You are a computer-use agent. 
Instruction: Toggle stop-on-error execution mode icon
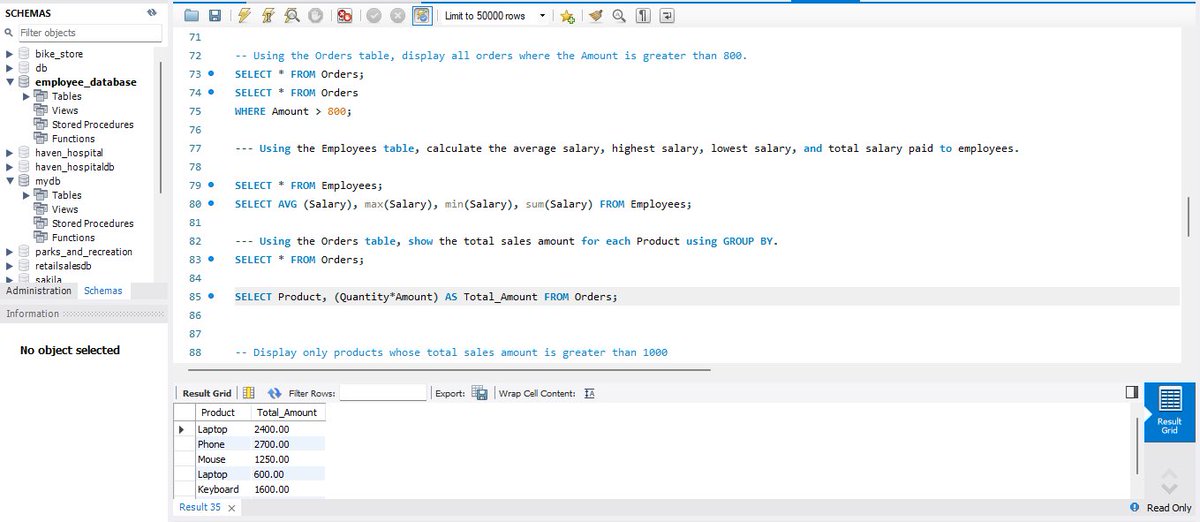(x=344, y=16)
